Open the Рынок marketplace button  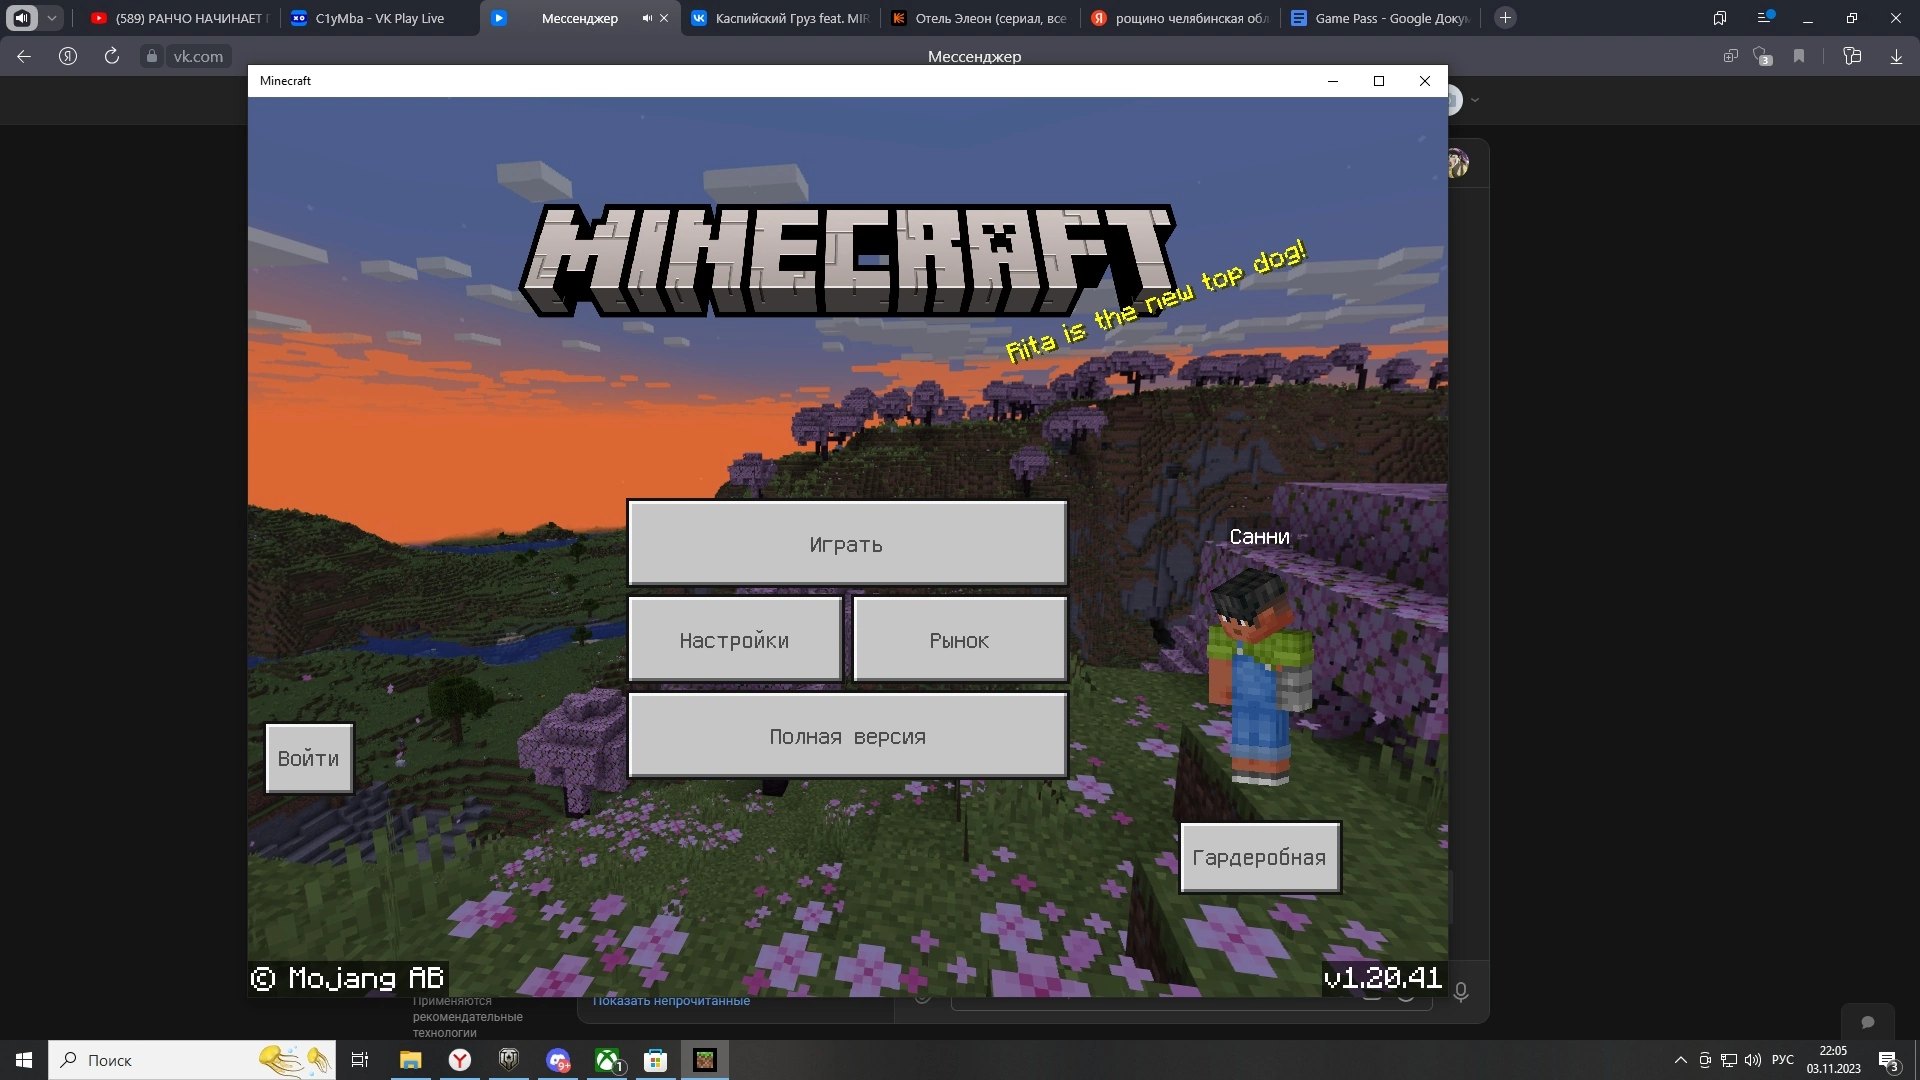click(x=959, y=640)
